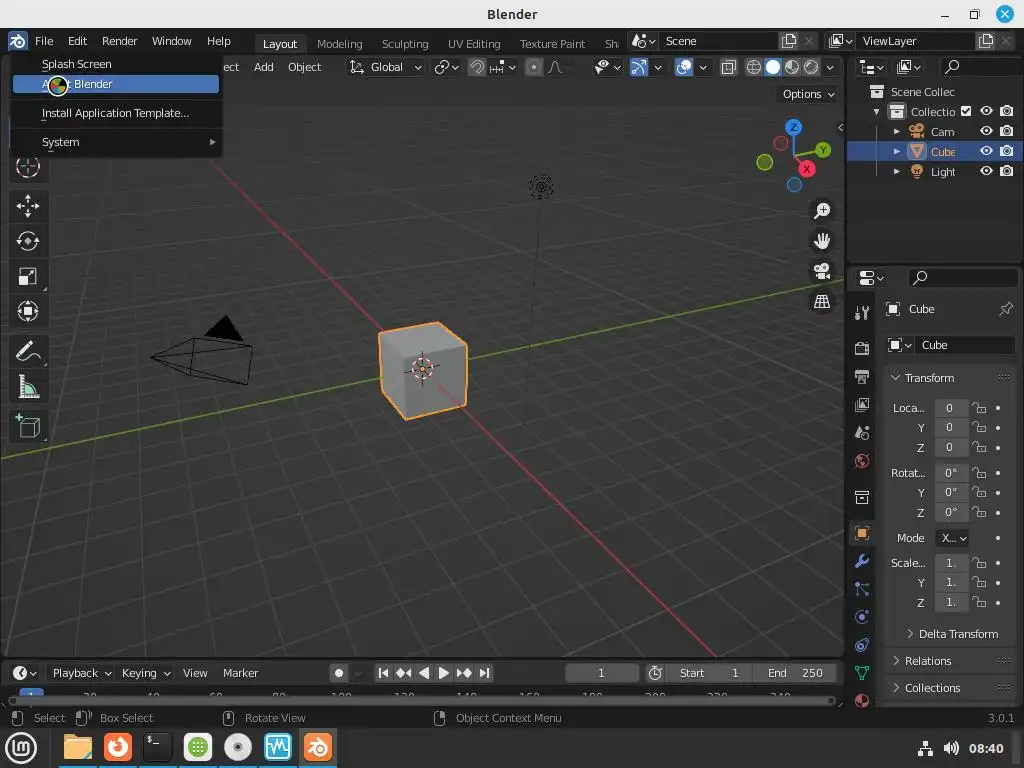Viewport: 1024px width, 768px height.
Task: Open the Particles properties tab
Action: [862, 589]
